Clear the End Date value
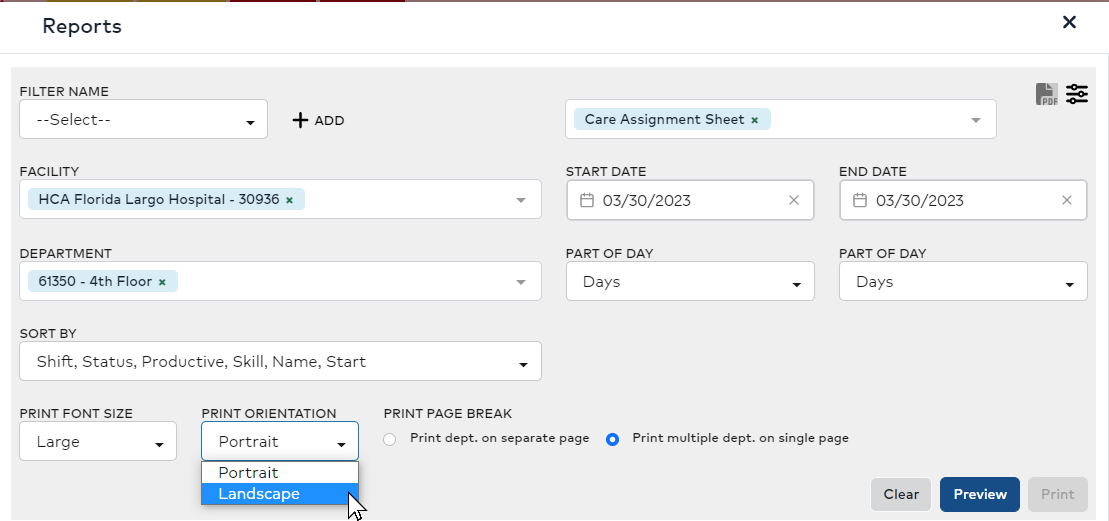The width and height of the screenshot is (1109, 521). click(x=1067, y=200)
